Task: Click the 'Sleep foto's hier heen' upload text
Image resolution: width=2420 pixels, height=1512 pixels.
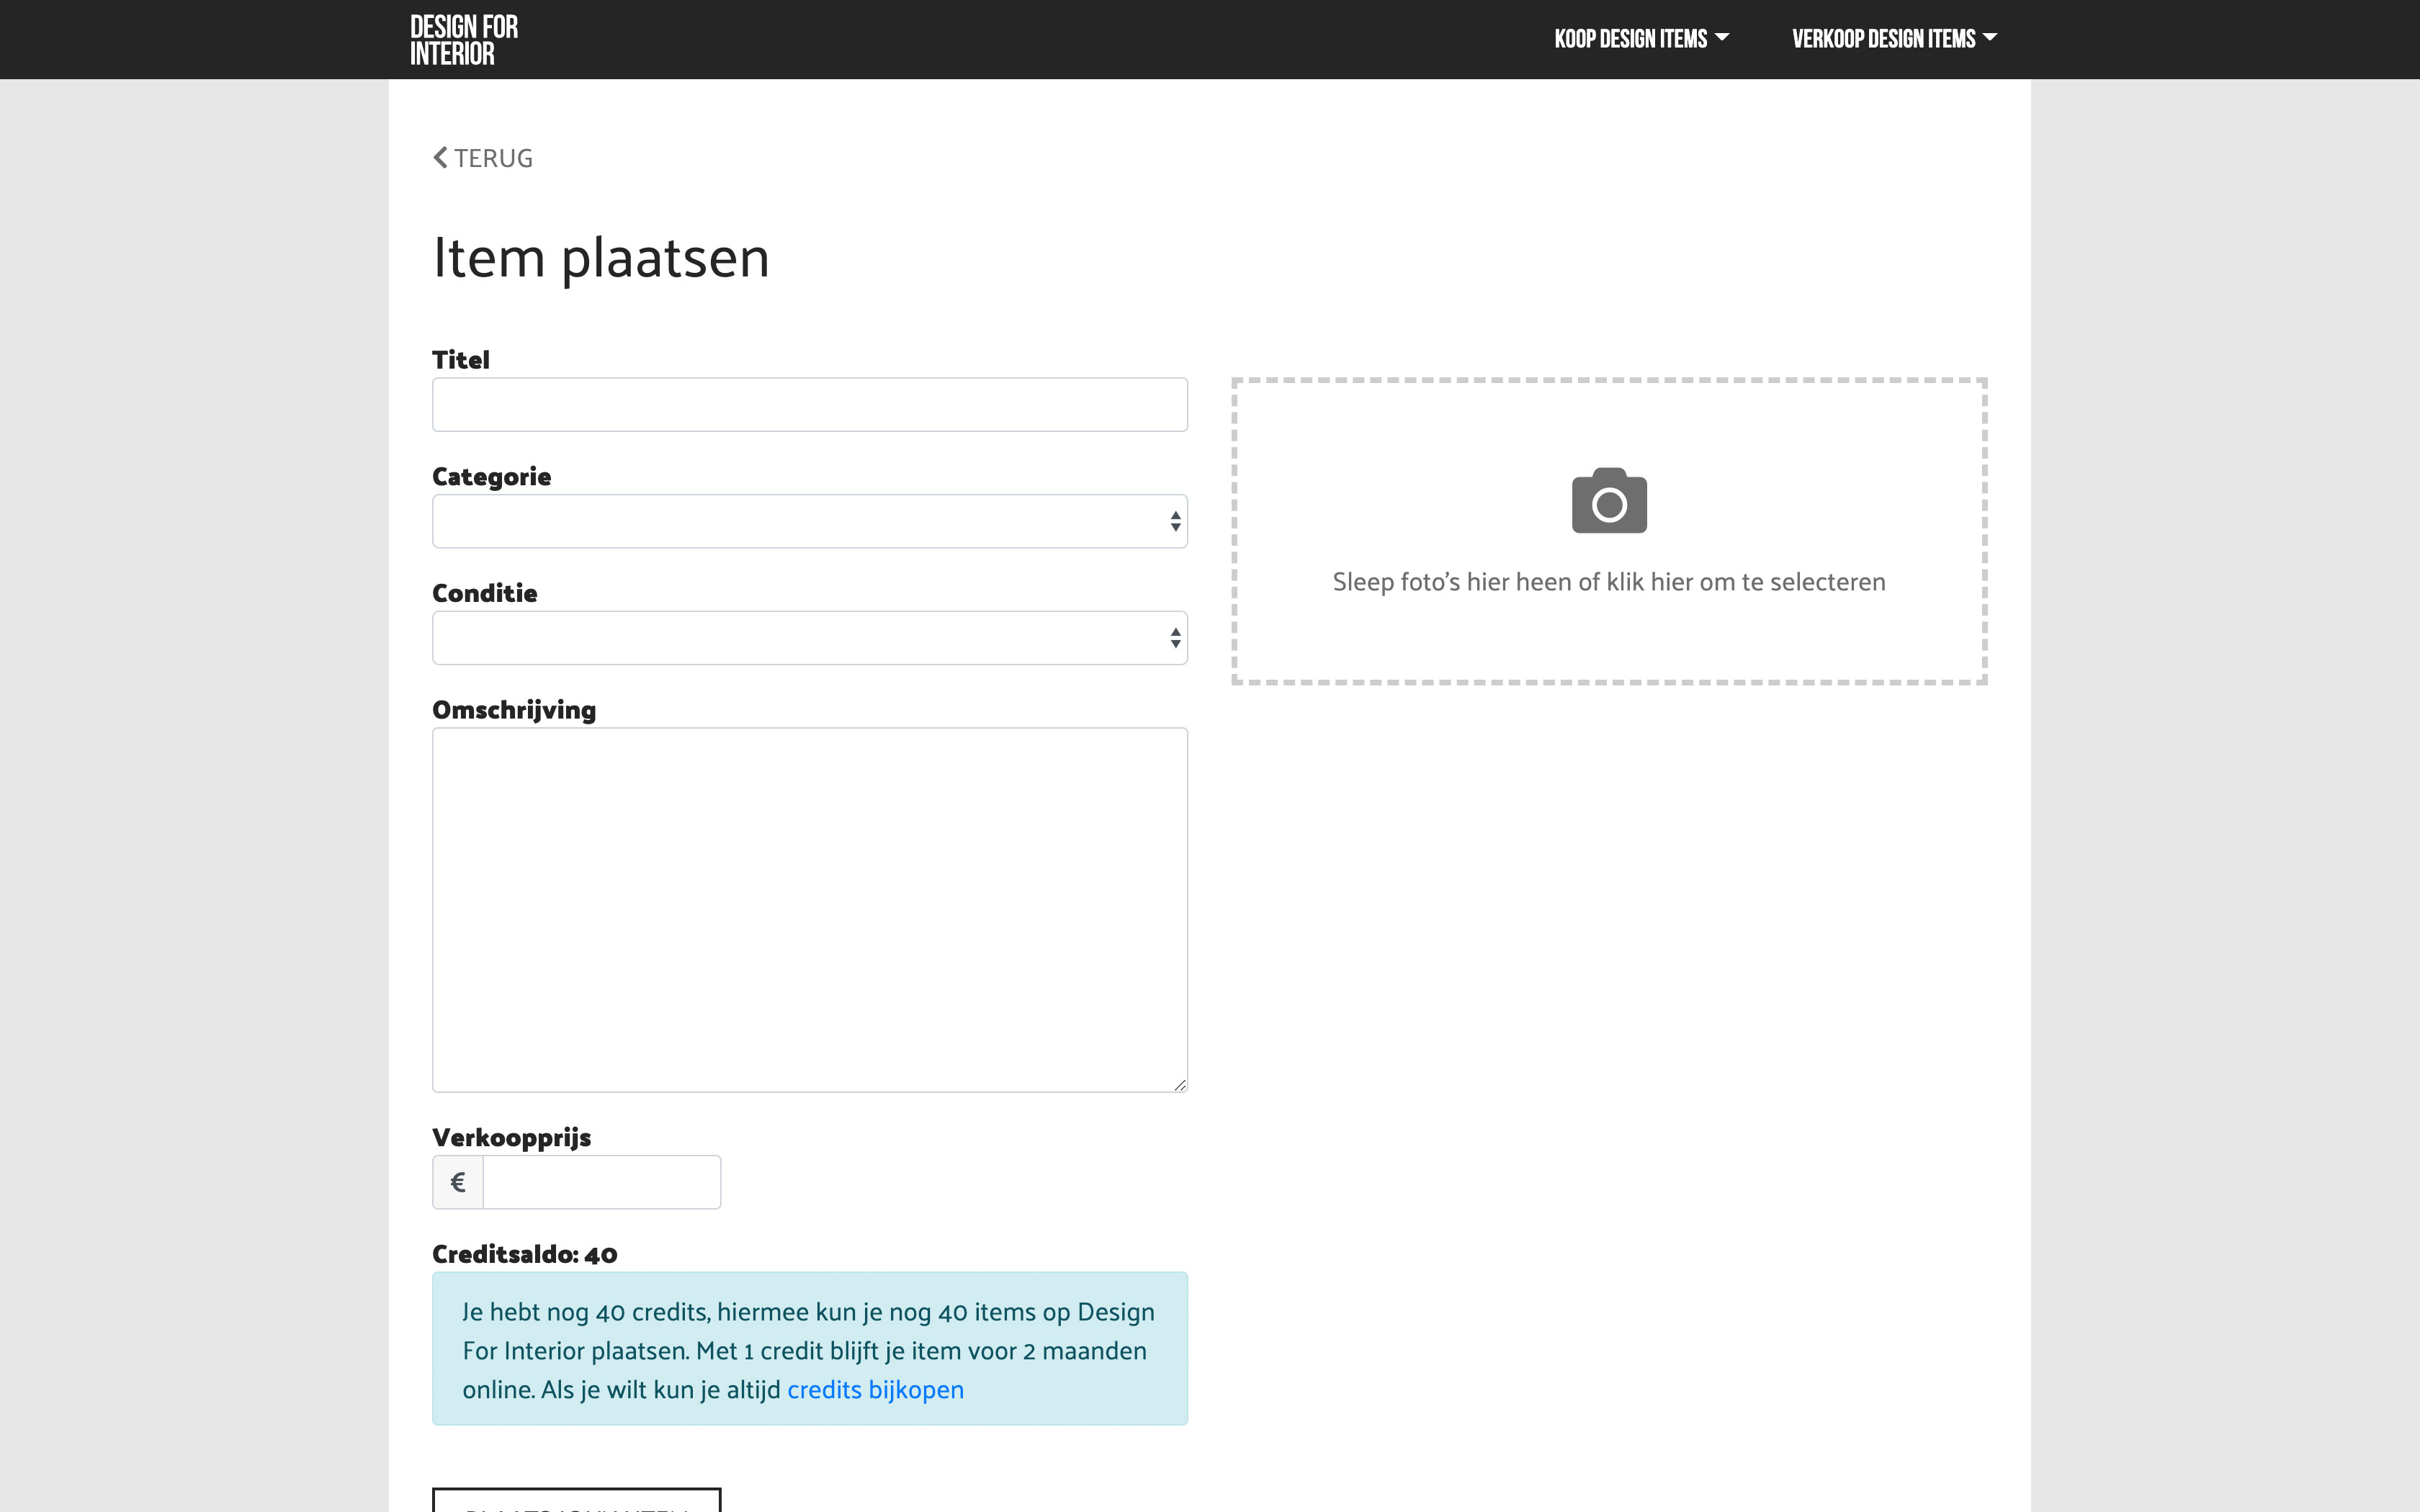Action: point(1608,582)
